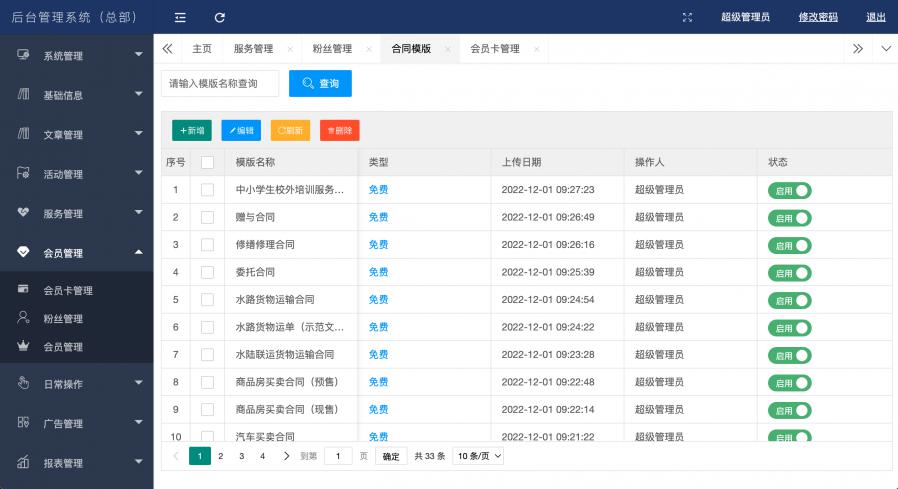Click the sidebar collapse menu icon
The width and height of the screenshot is (898, 489).
(180, 17)
